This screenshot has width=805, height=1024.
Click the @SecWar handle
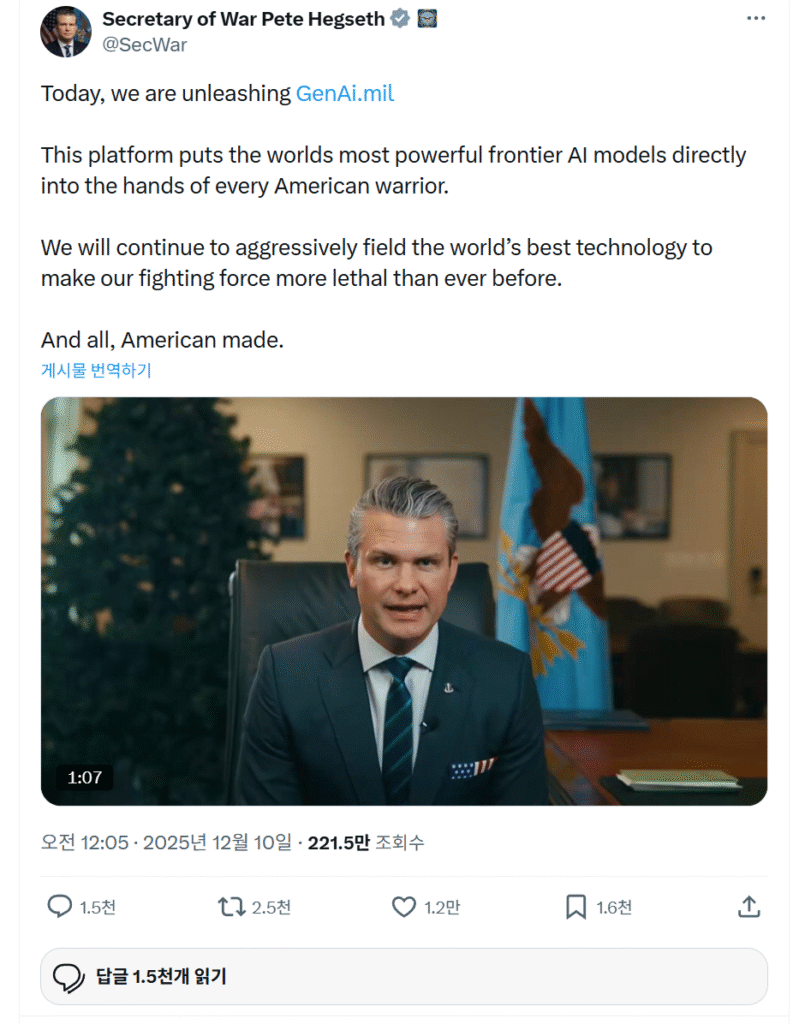145,44
